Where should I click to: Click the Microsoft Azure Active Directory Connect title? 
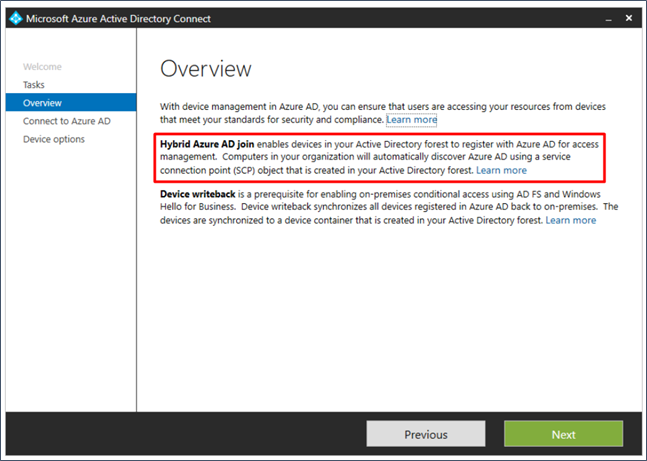tap(118, 19)
